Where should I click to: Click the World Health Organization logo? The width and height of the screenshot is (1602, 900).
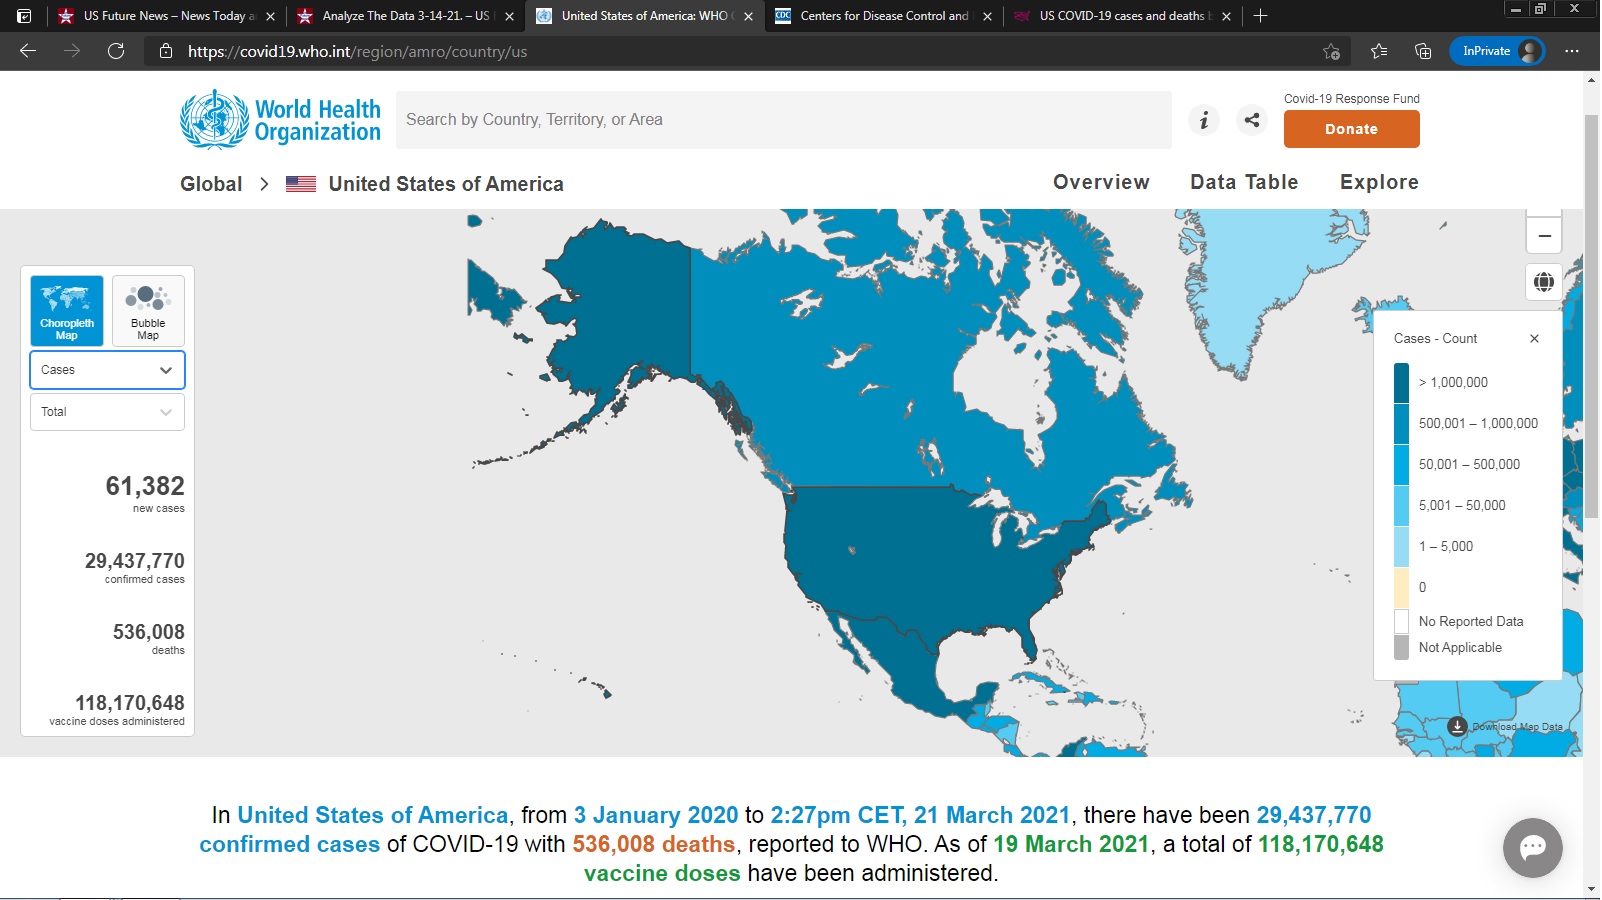pyautogui.click(x=281, y=120)
